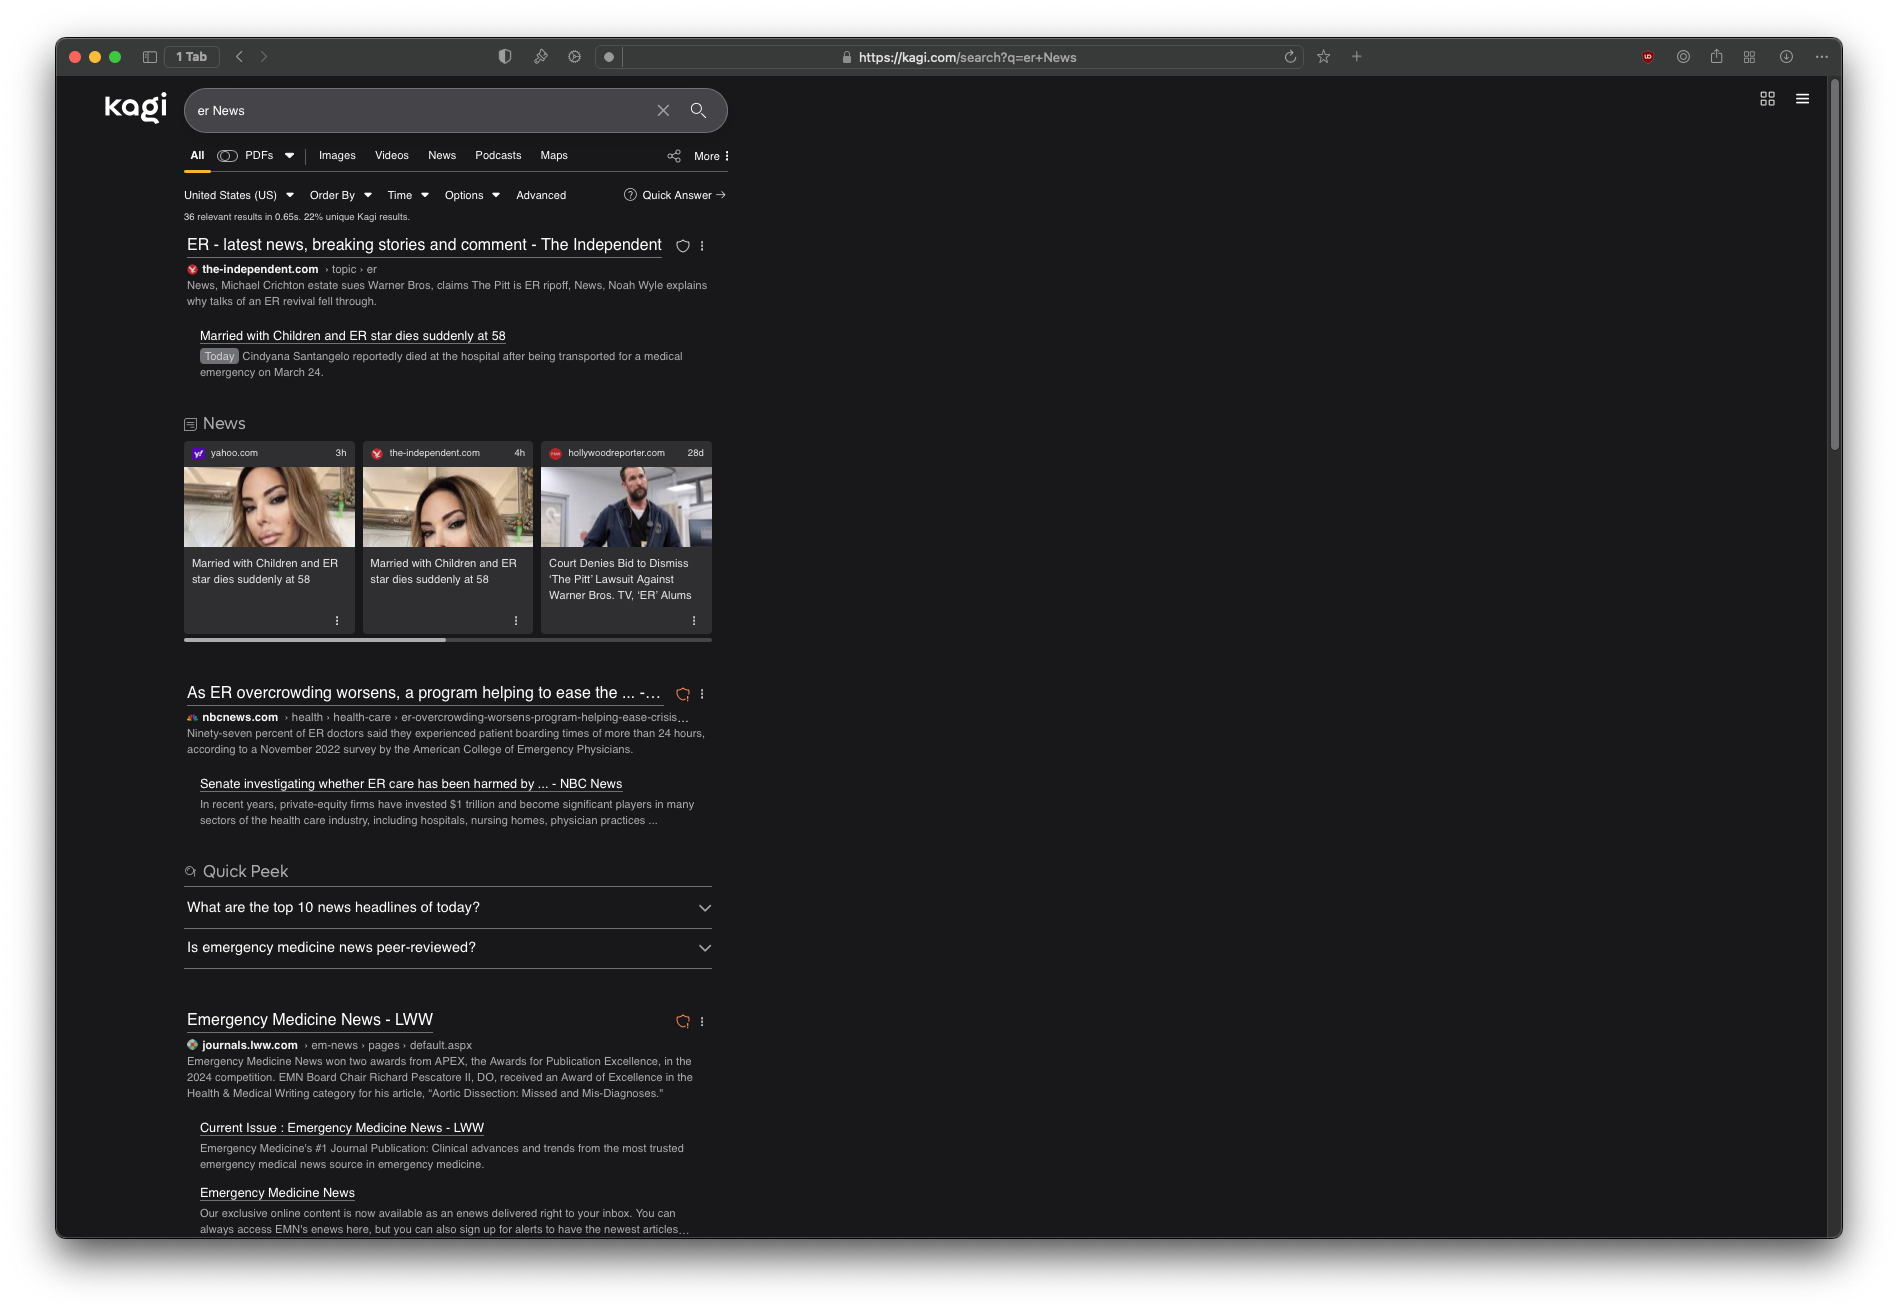
Task: Click the search magnifier icon
Action: point(699,110)
